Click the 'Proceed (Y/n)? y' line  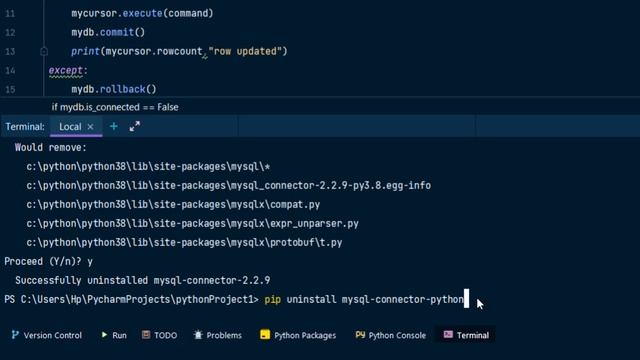(x=49, y=262)
